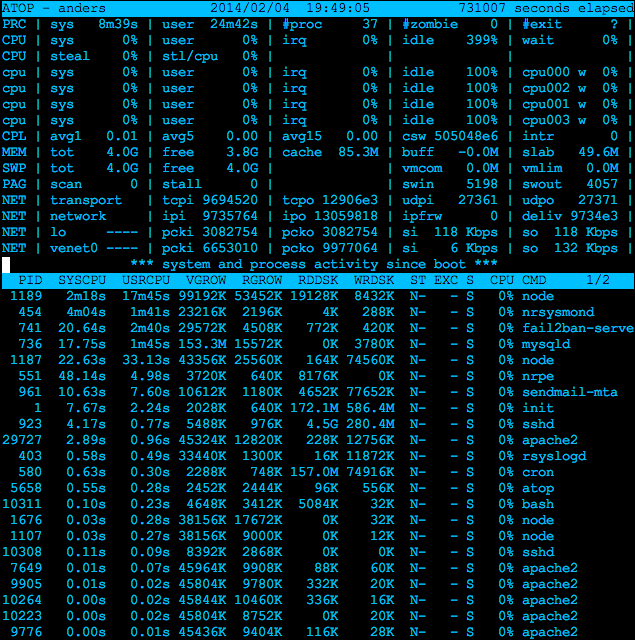This screenshot has width=635, height=640.
Task: Click the cpu001 label
Action: tap(546, 104)
